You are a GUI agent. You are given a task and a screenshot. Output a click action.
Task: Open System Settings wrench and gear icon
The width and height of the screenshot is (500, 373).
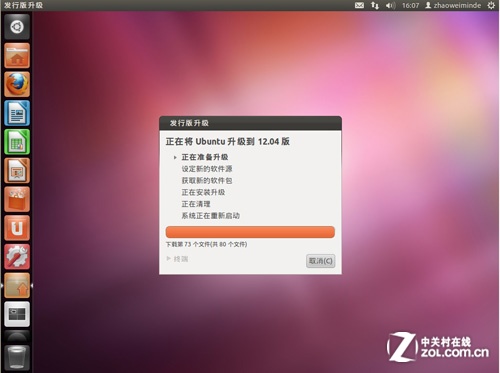pyautogui.click(x=17, y=257)
